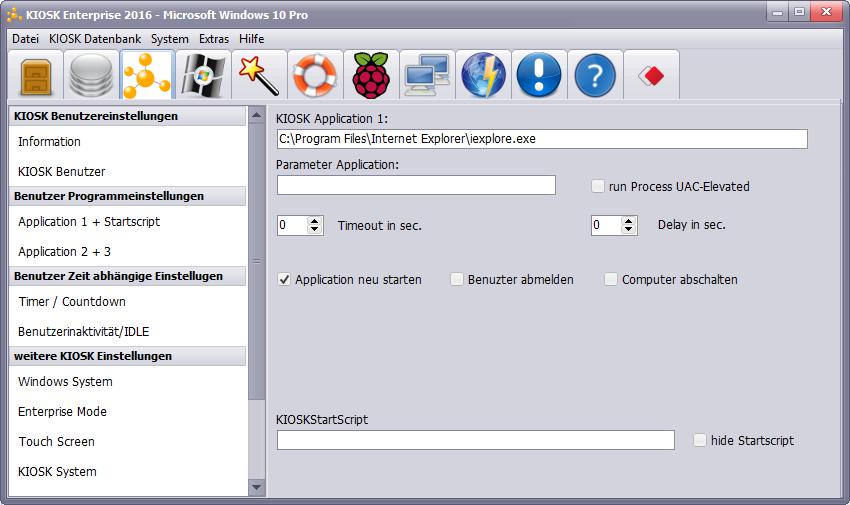Open the Datei menu
850x505 pixels.
click(x=25, y=39)
